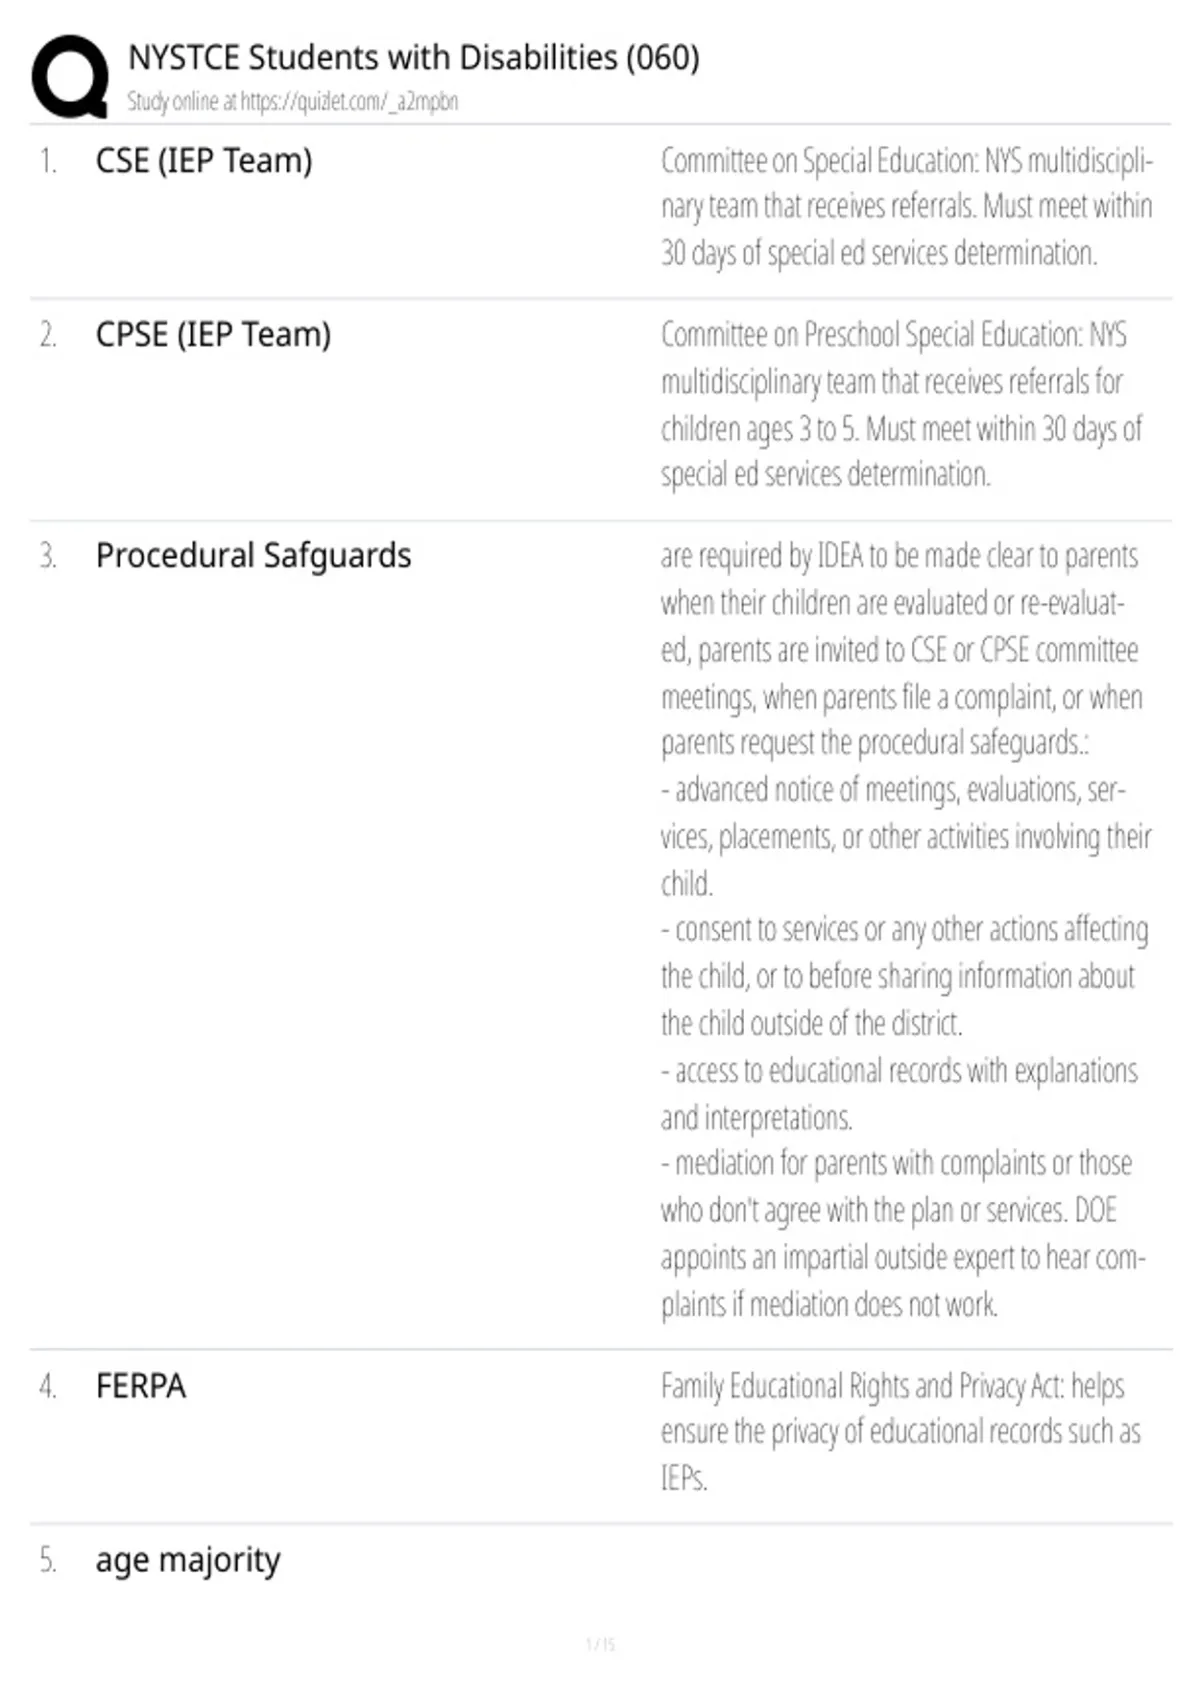This screenshot has width=1200, height=1700.
Task: Click the Committee on Preschool Special Education definition
Action: click(901, 405)
